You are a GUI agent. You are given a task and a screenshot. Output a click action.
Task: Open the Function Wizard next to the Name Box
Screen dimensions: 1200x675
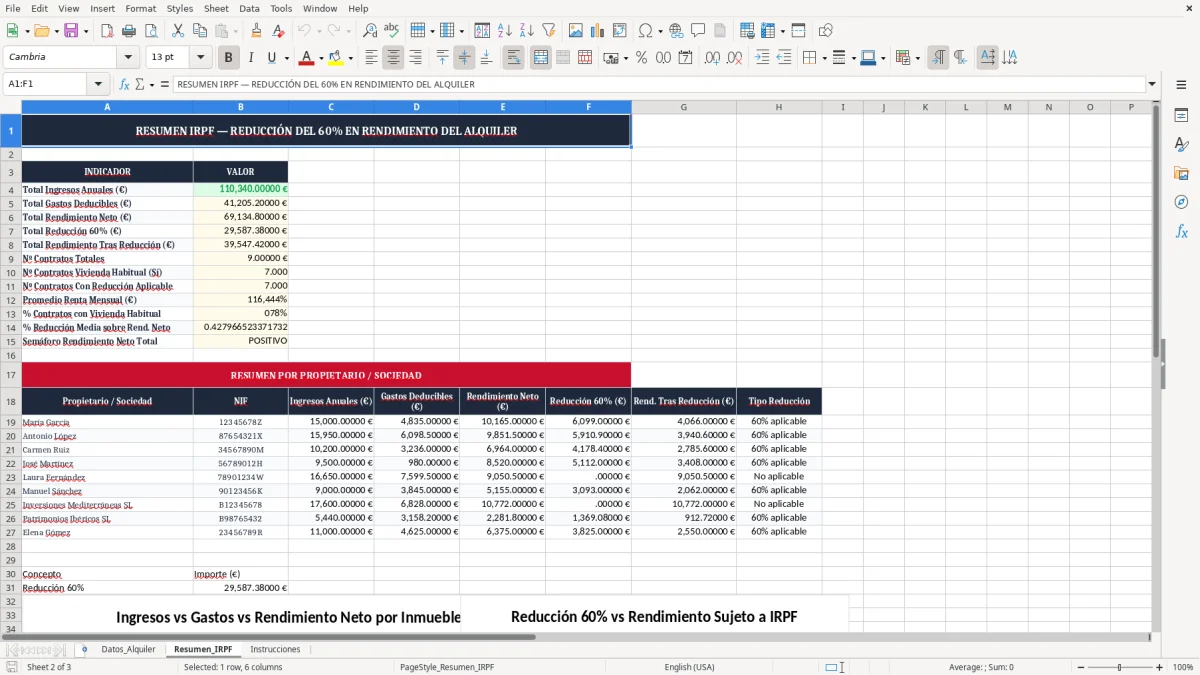124,85
